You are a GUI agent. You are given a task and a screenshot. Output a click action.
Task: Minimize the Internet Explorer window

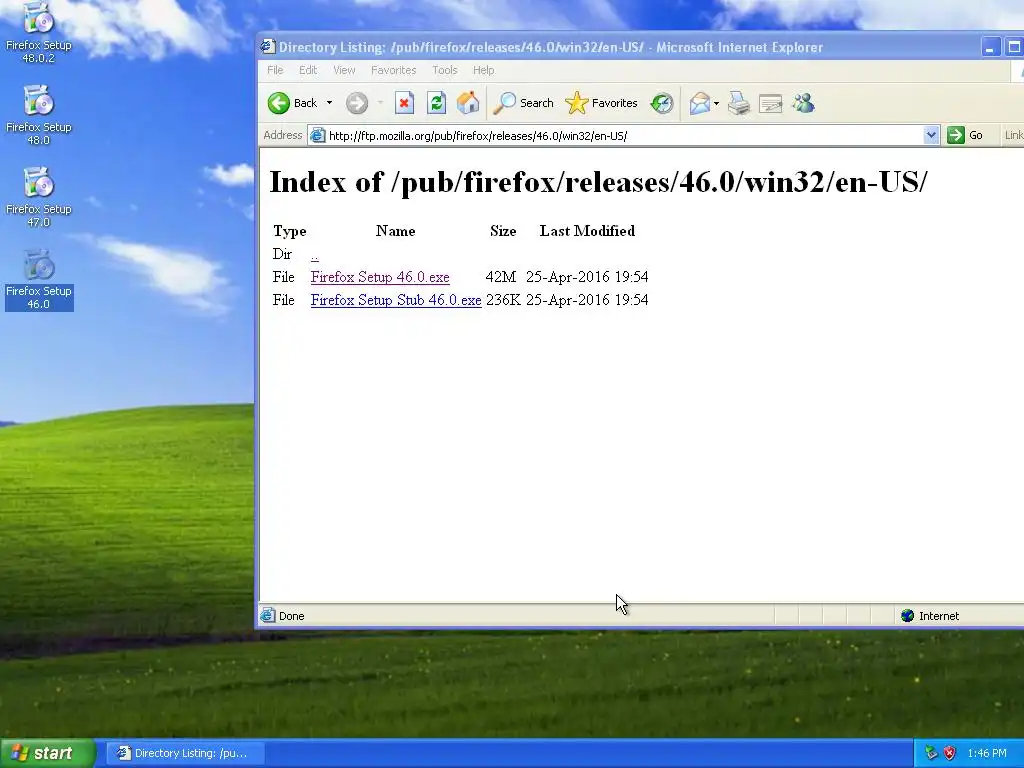[x=991, y=47]
